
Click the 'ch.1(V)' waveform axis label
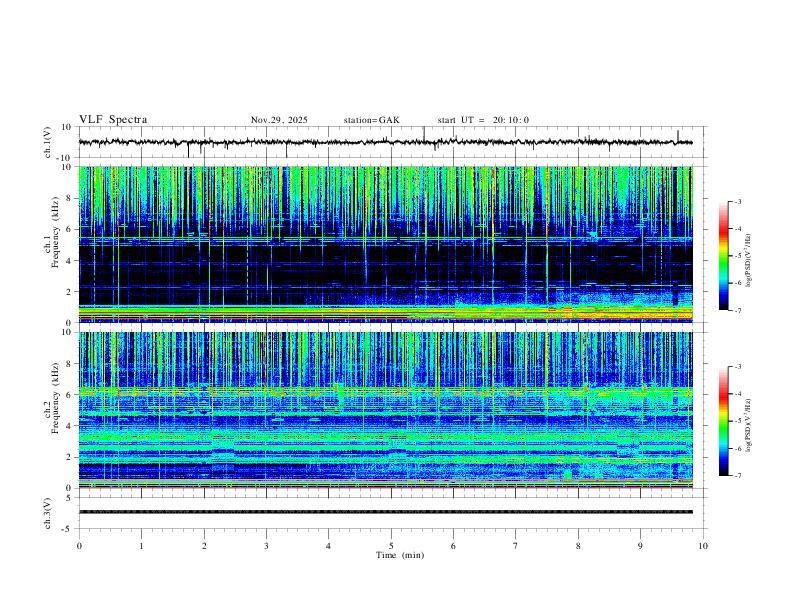(48, 142)
